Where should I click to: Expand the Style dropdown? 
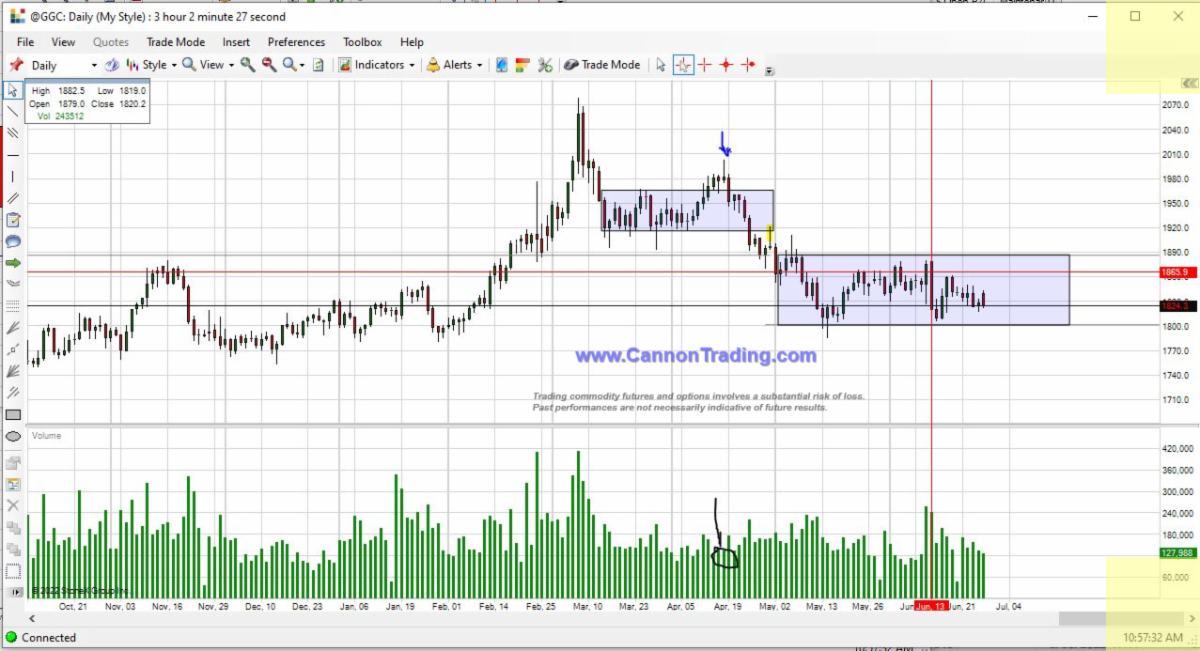[x=174, y=65]
